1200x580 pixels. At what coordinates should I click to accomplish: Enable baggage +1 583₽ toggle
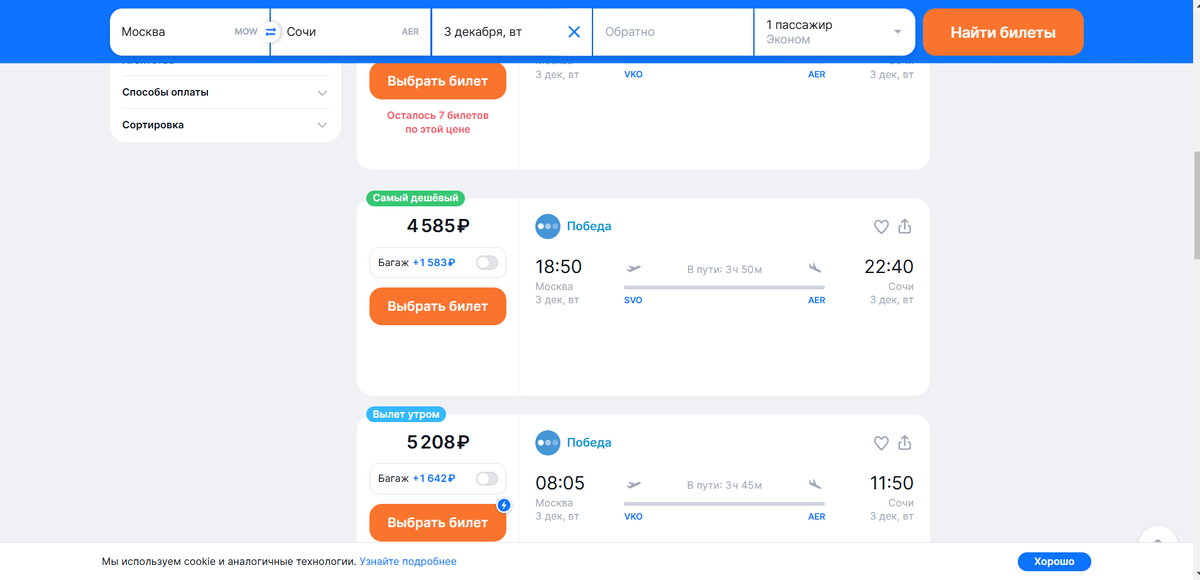(x=487, y=263)
